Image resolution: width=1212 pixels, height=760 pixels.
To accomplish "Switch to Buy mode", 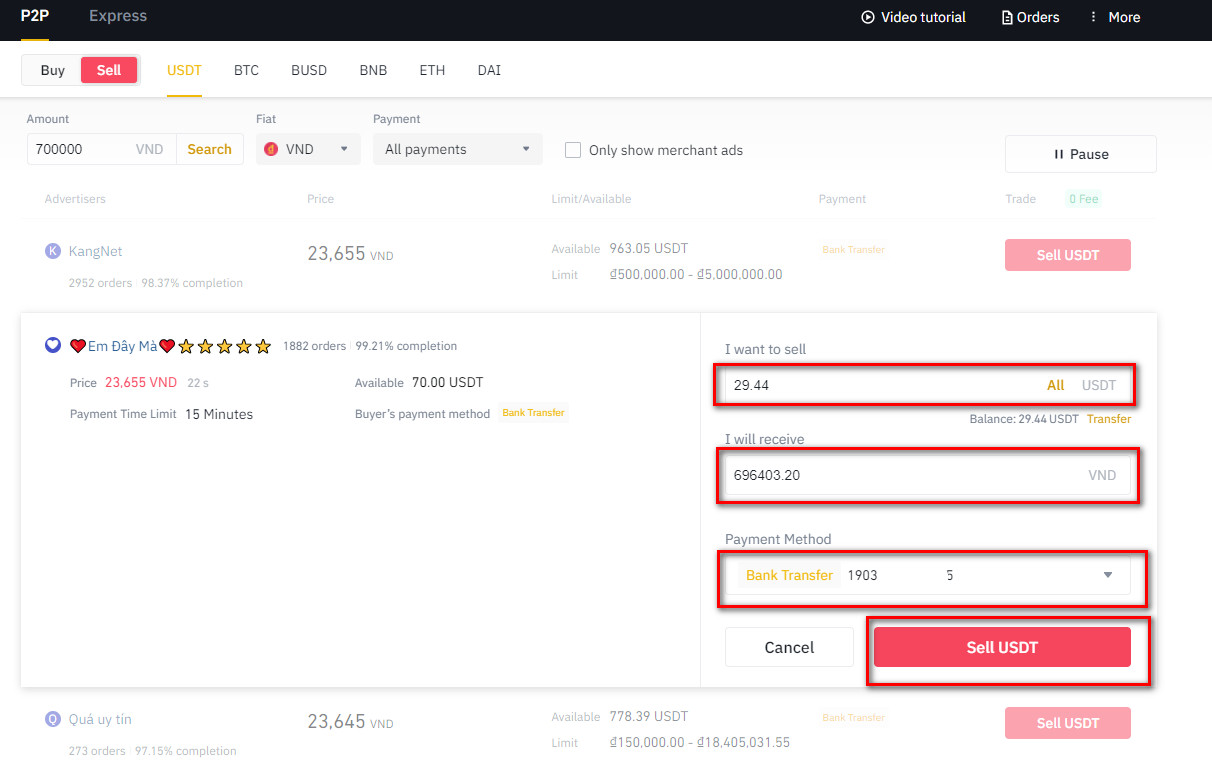I will [x=53, y=70].
